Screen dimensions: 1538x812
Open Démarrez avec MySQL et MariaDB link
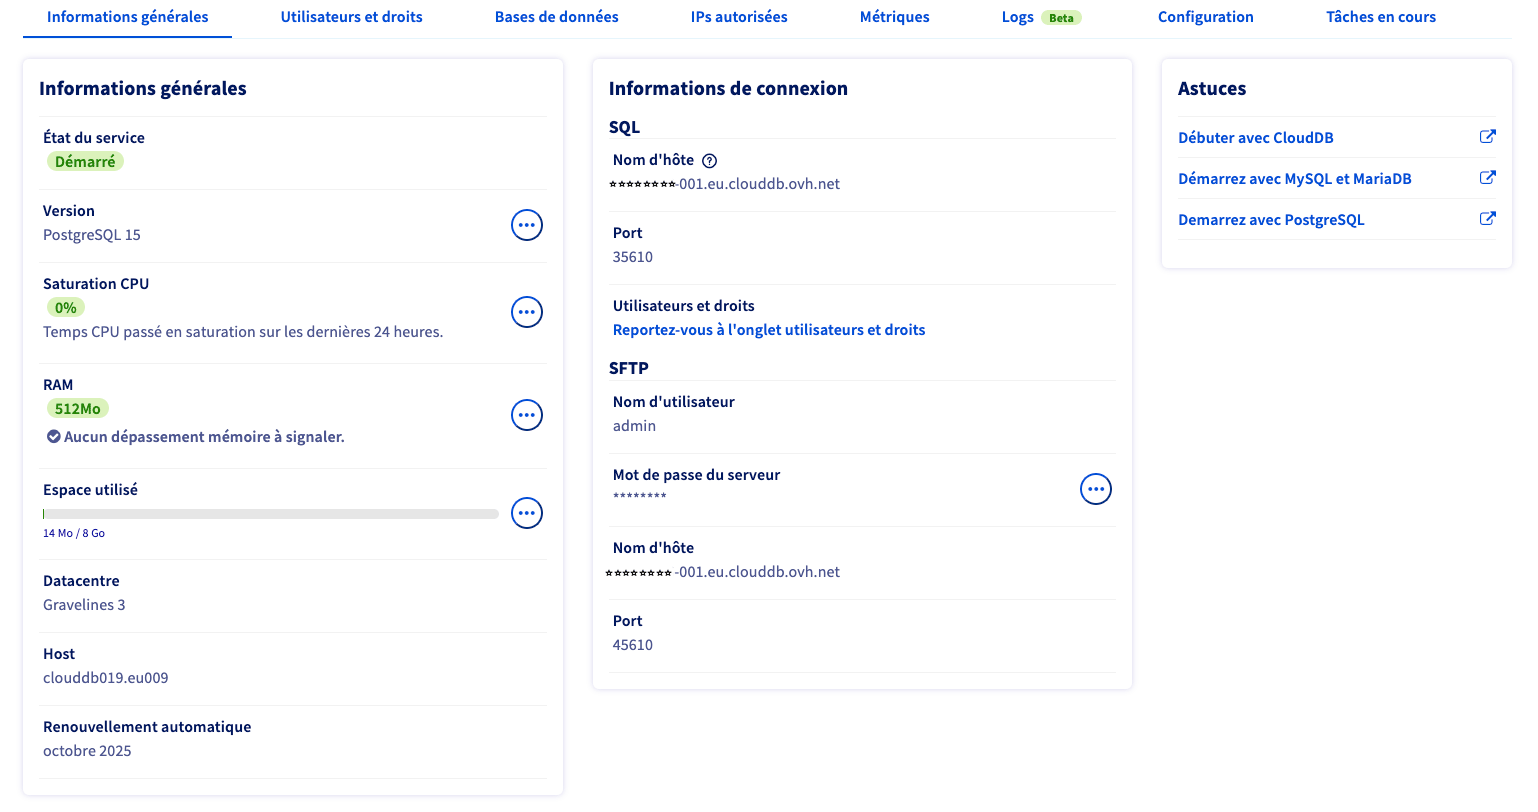(1294, 179)
